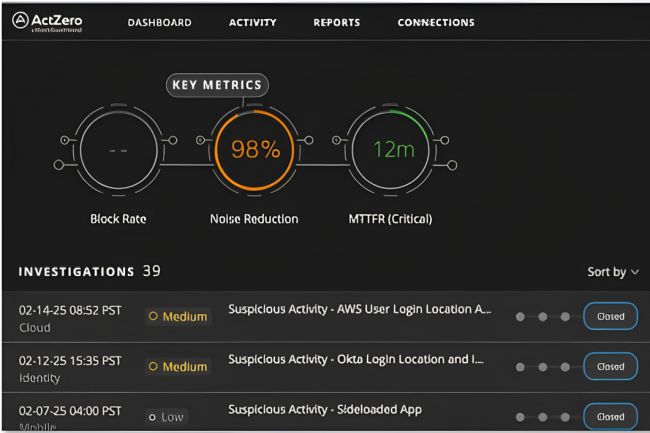The image size is (650, 433).
Task: Expand the Sort by dropdown
Action: 612,272
